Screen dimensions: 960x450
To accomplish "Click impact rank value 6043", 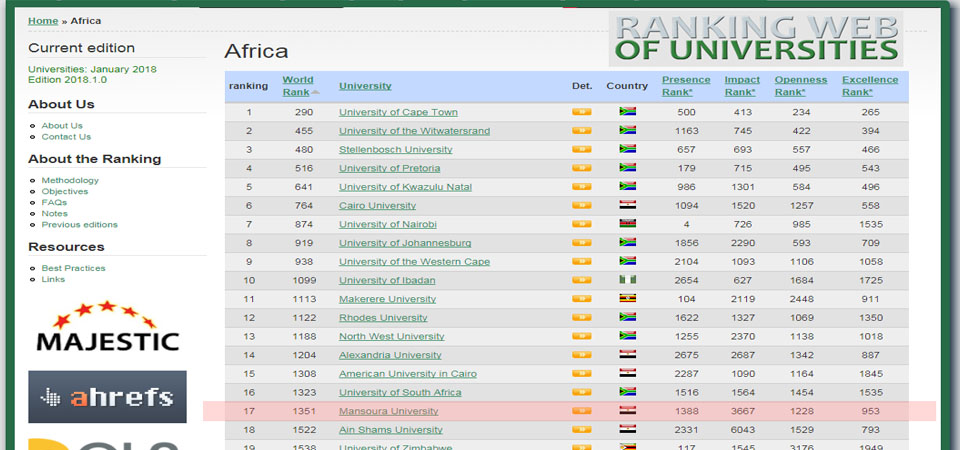I will coord(743,430).
